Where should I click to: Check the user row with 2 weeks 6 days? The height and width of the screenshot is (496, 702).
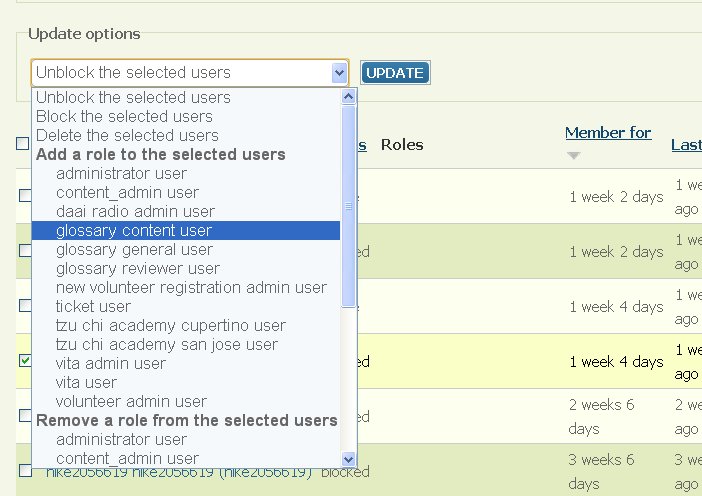pos(25,415)
